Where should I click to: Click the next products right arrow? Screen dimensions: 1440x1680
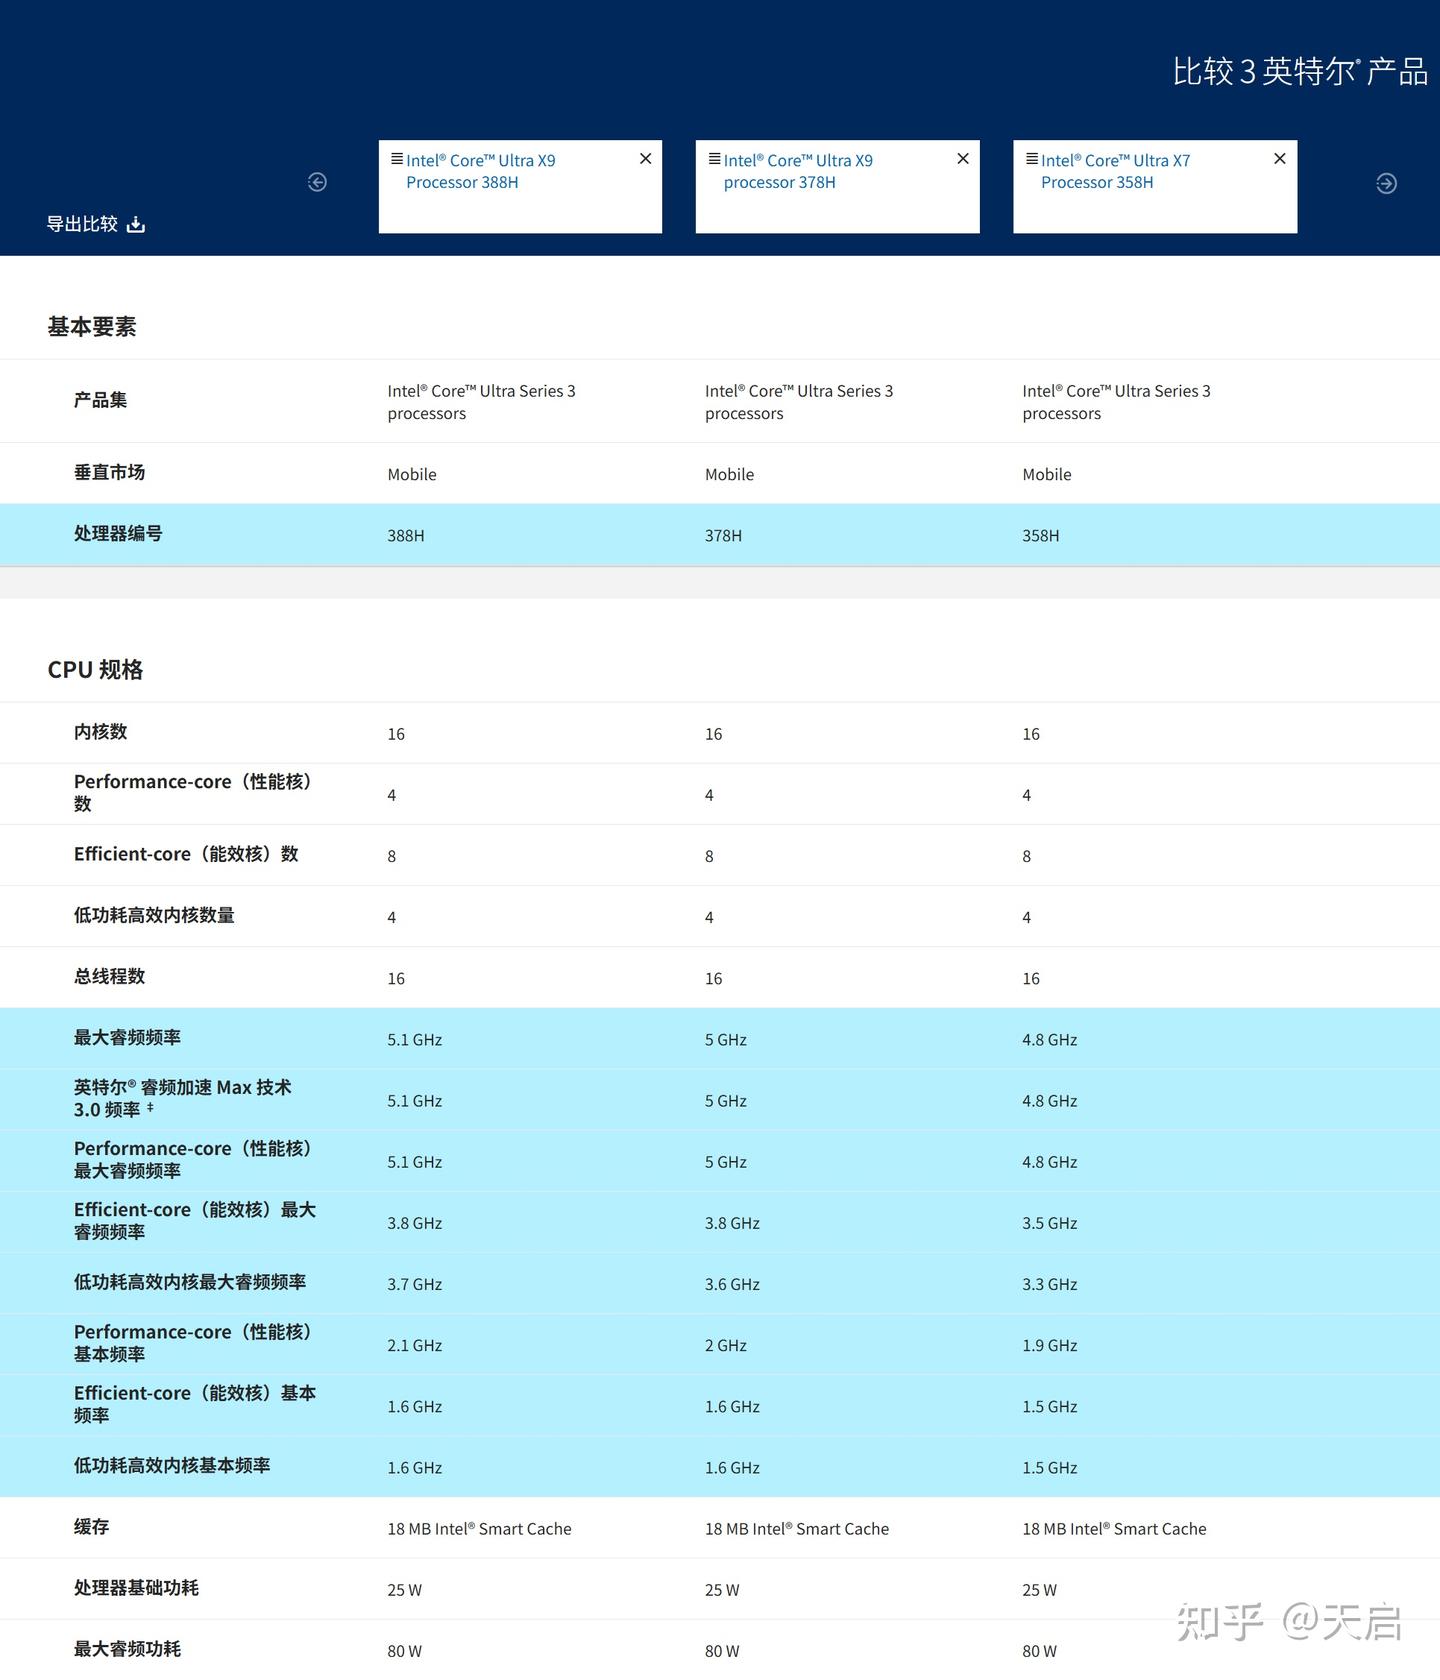1386,183
